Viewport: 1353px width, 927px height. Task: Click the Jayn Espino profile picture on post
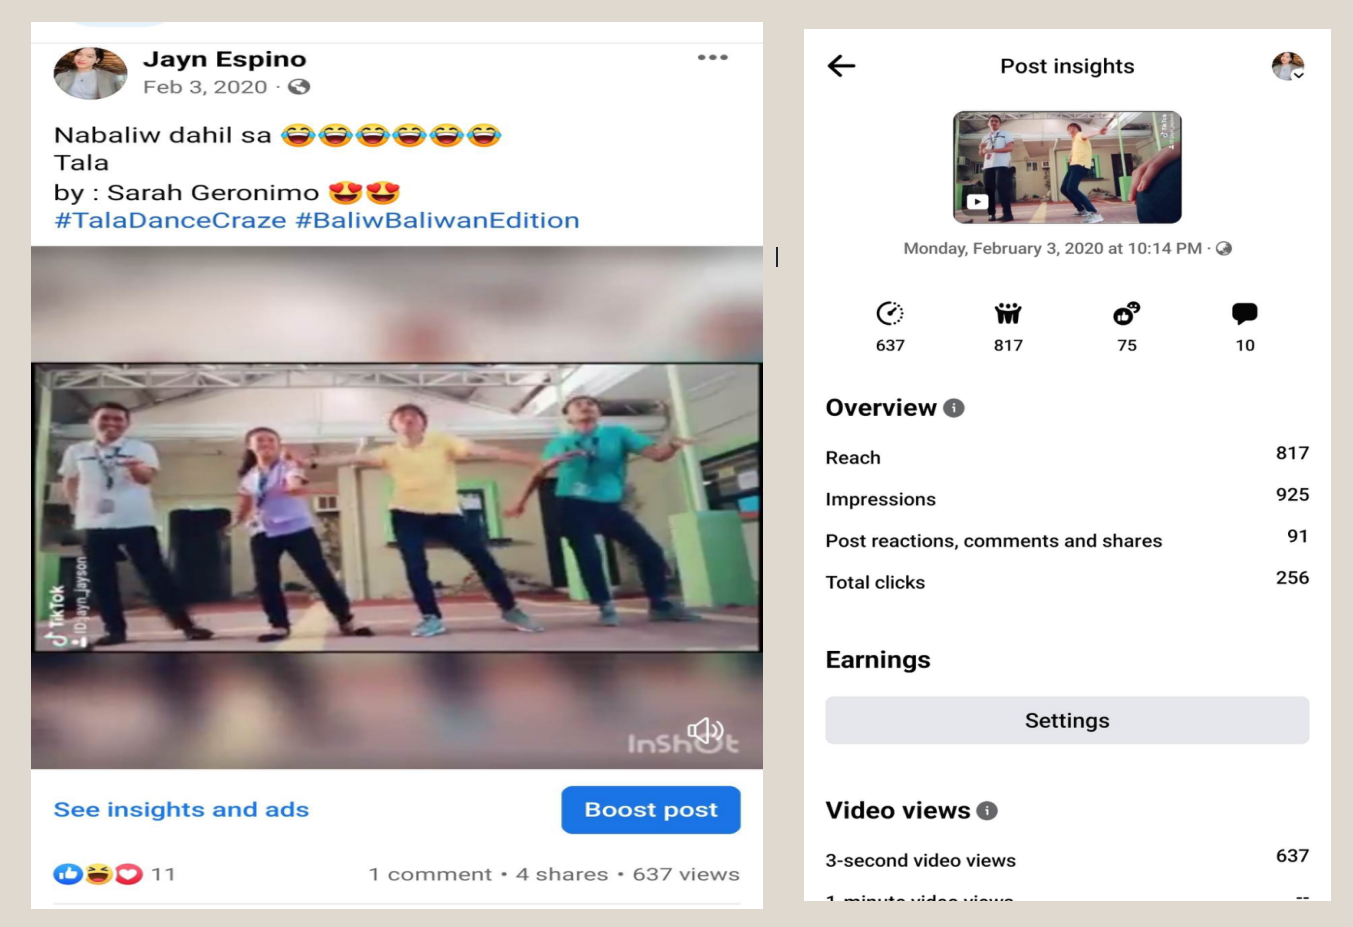(90, 73)
